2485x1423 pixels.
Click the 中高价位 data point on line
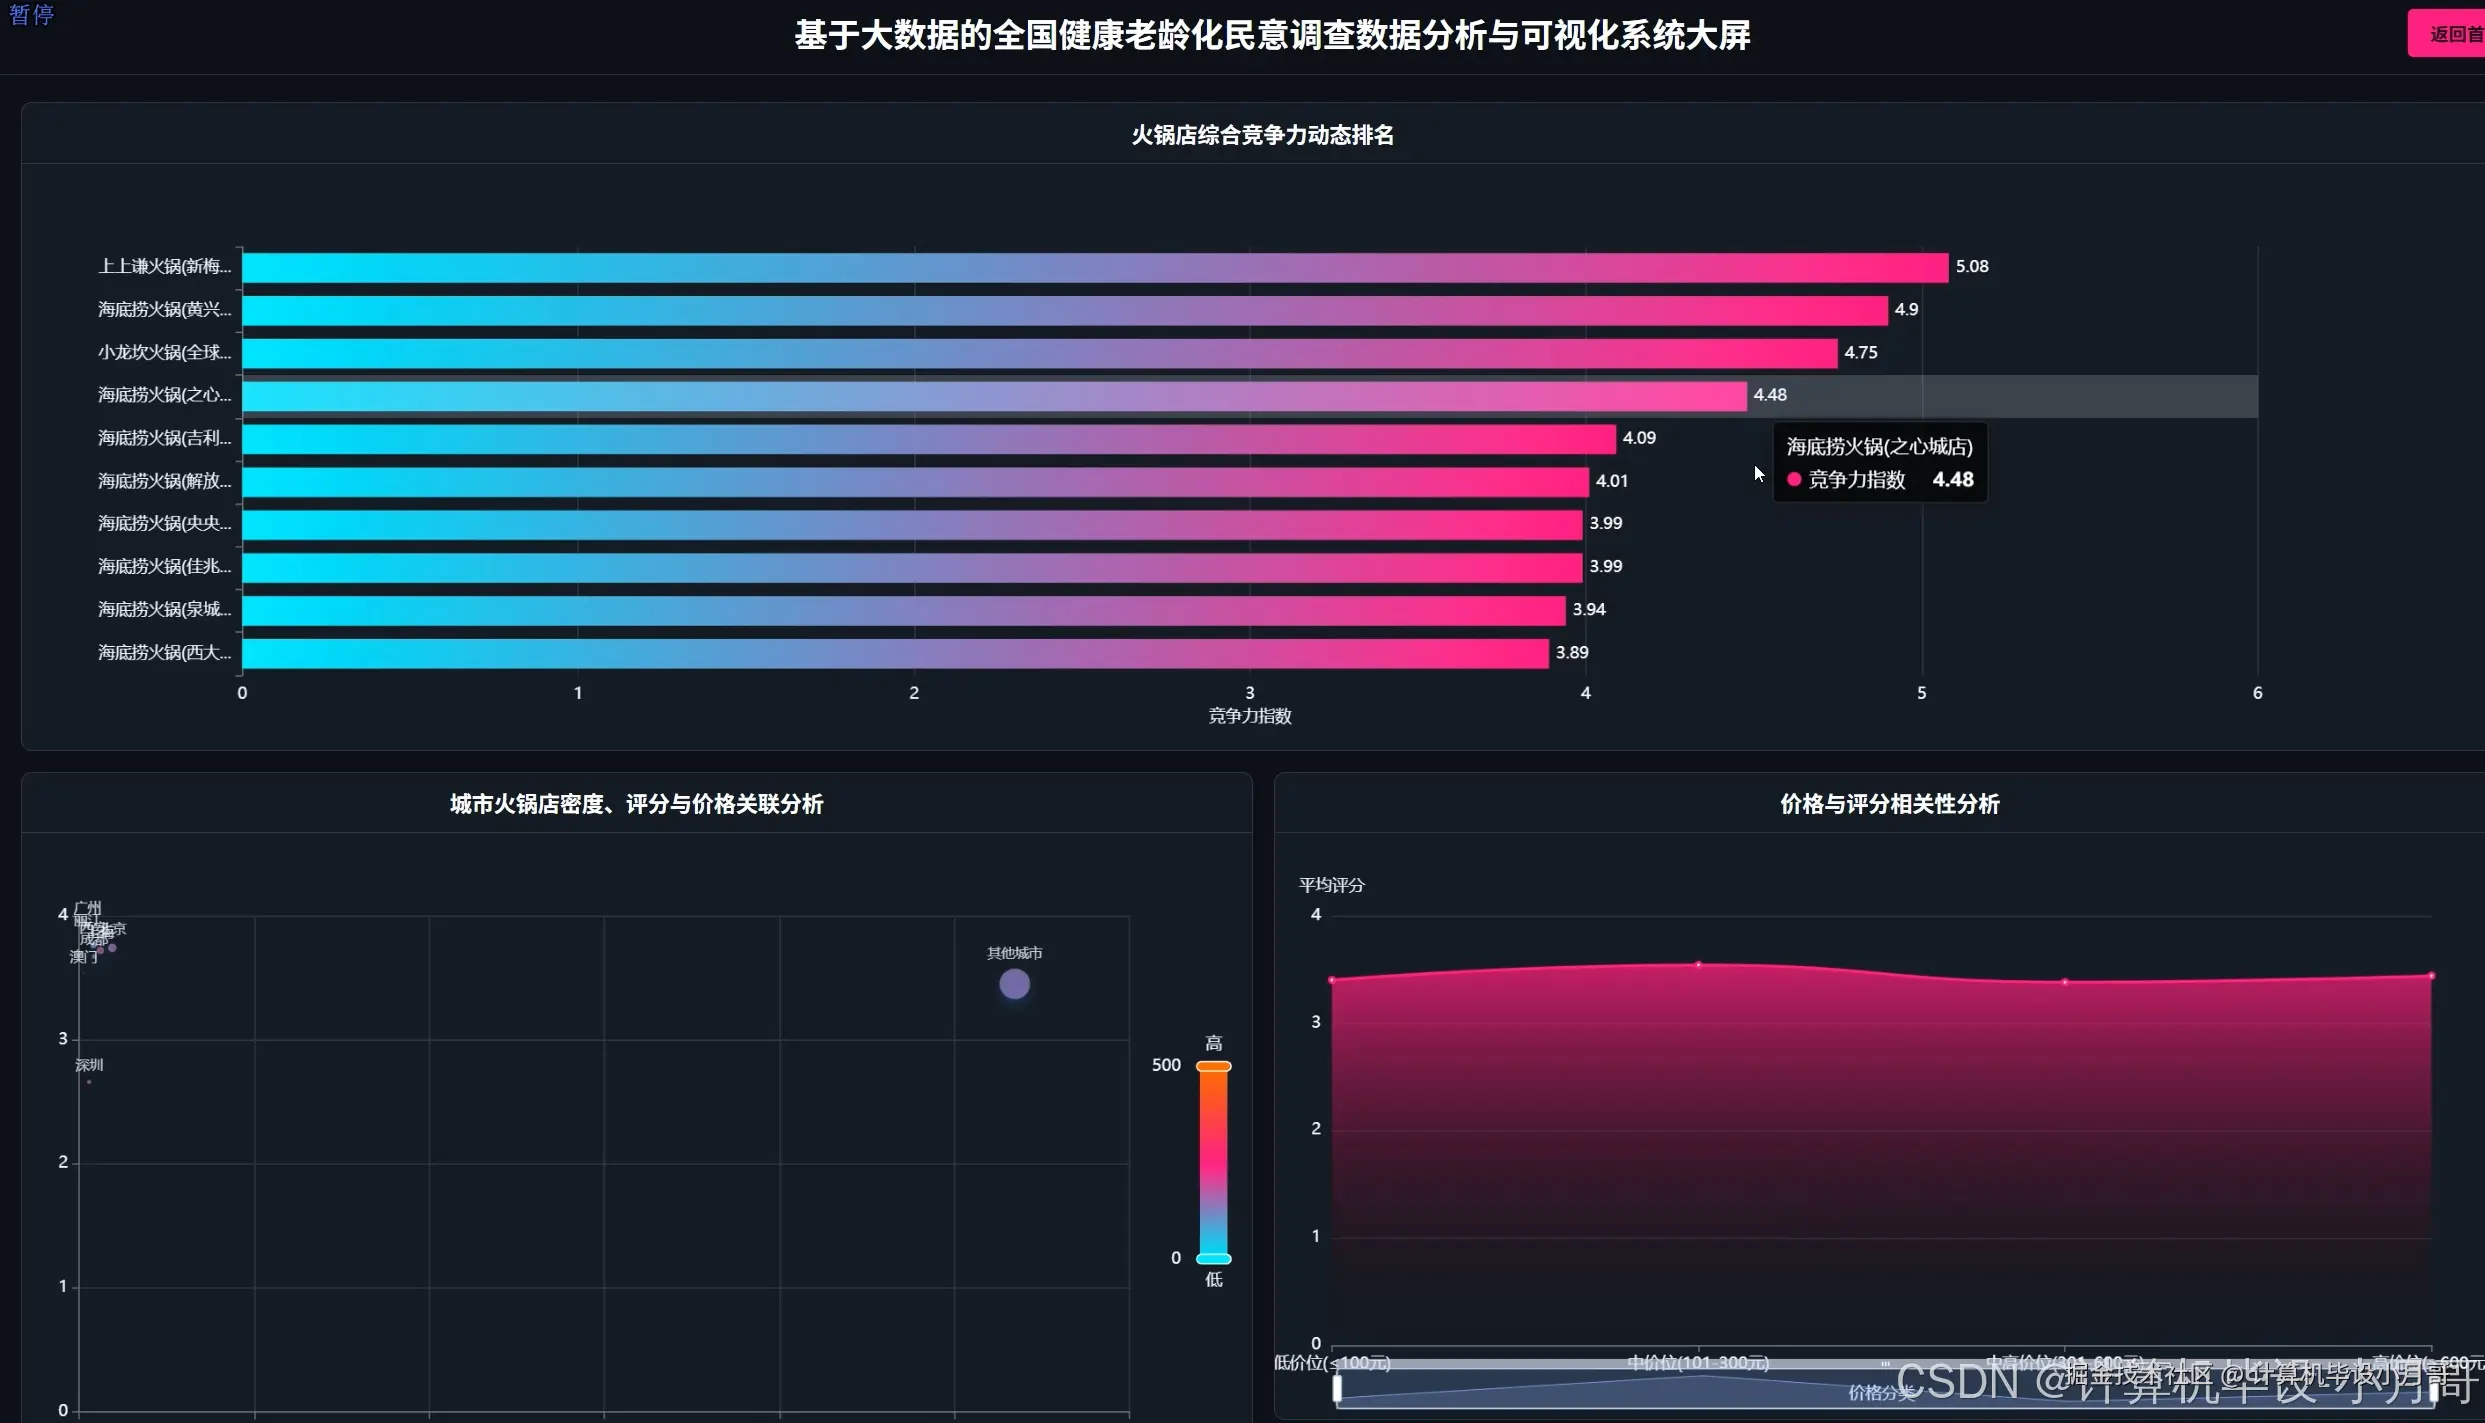pos(2065,982)
